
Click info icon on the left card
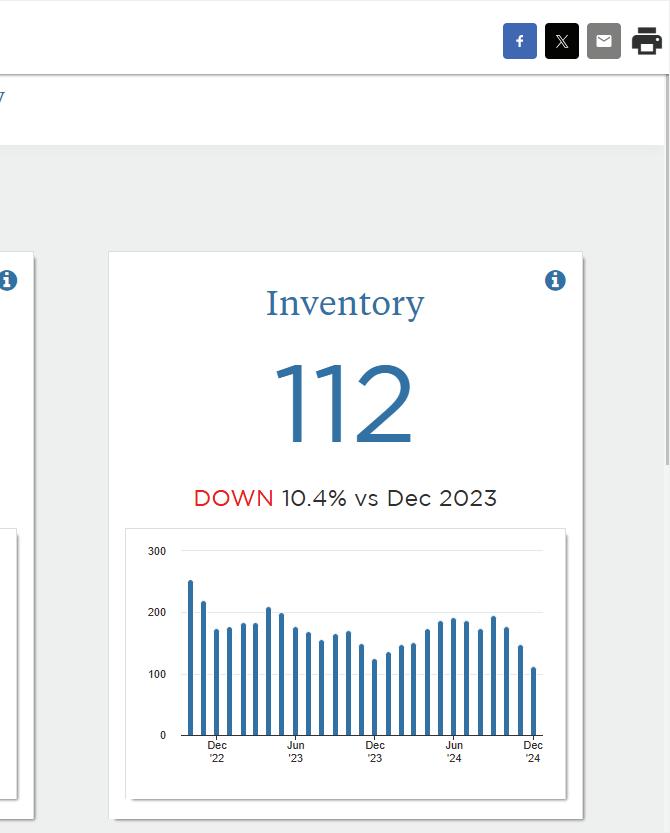[x=7, y=280]
